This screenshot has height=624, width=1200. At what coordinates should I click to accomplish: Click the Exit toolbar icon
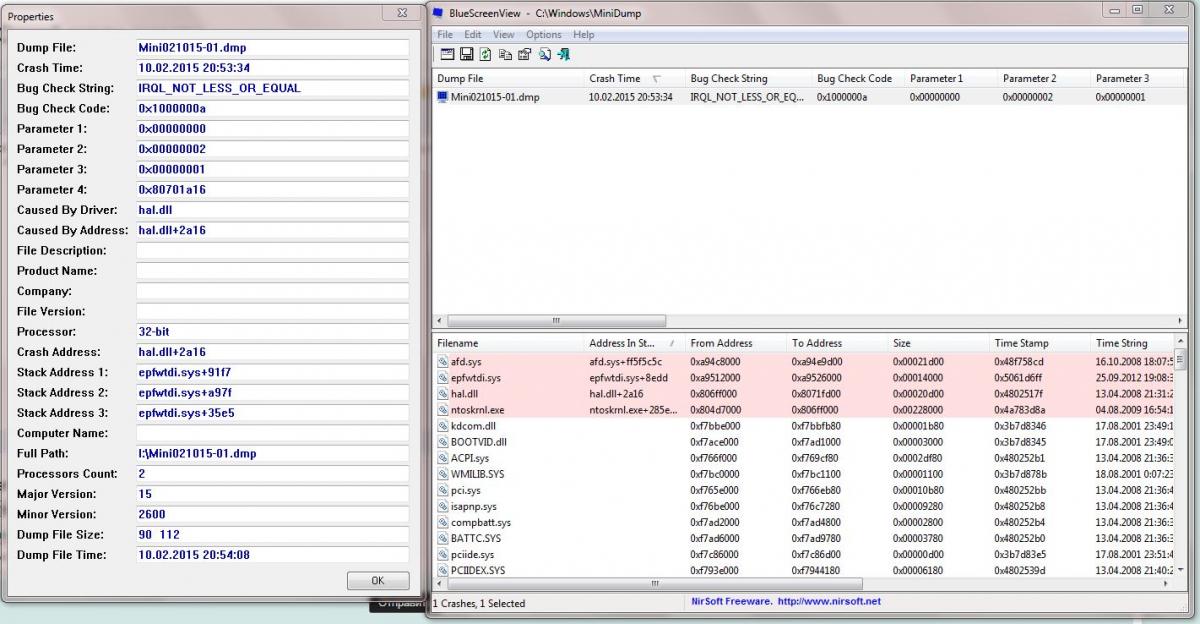coord(564,55)
